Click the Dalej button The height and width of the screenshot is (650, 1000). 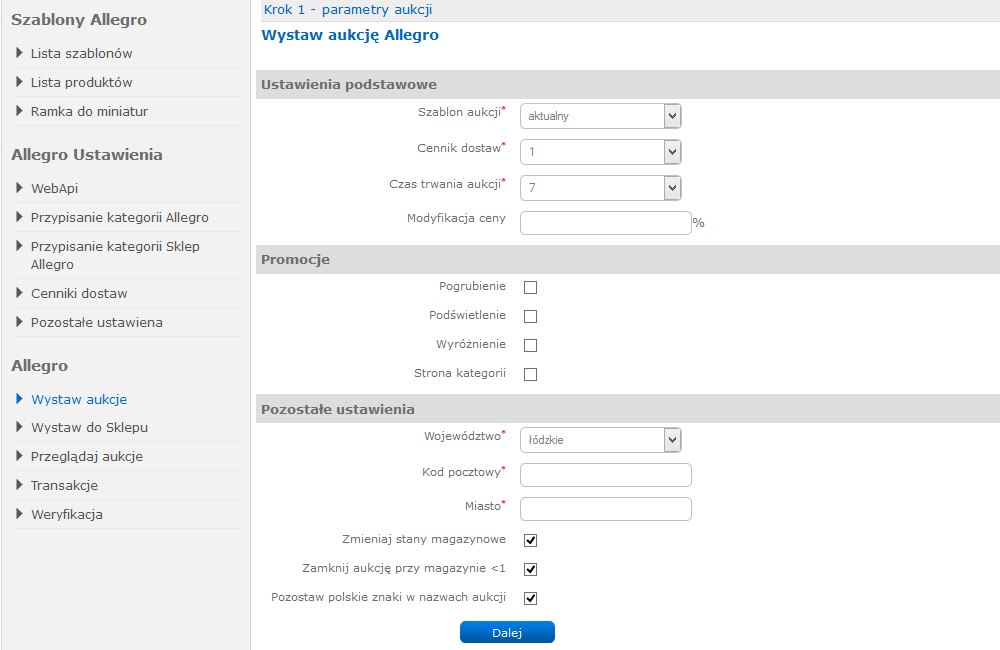pos(508,632)
